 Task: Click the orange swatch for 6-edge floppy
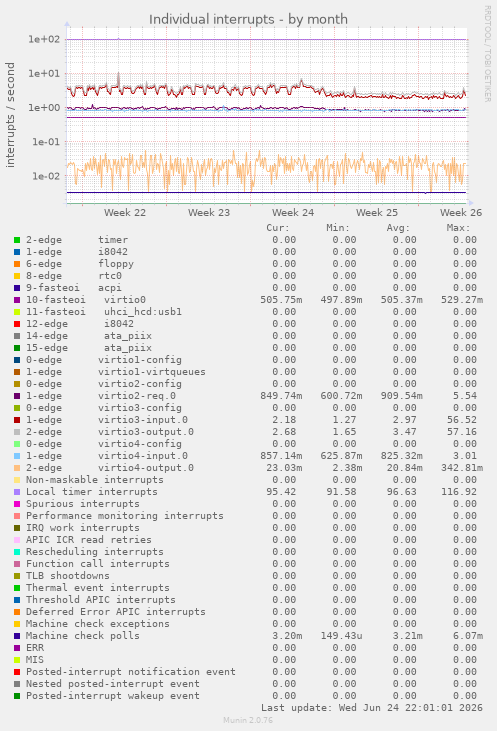tap(17, 264)
